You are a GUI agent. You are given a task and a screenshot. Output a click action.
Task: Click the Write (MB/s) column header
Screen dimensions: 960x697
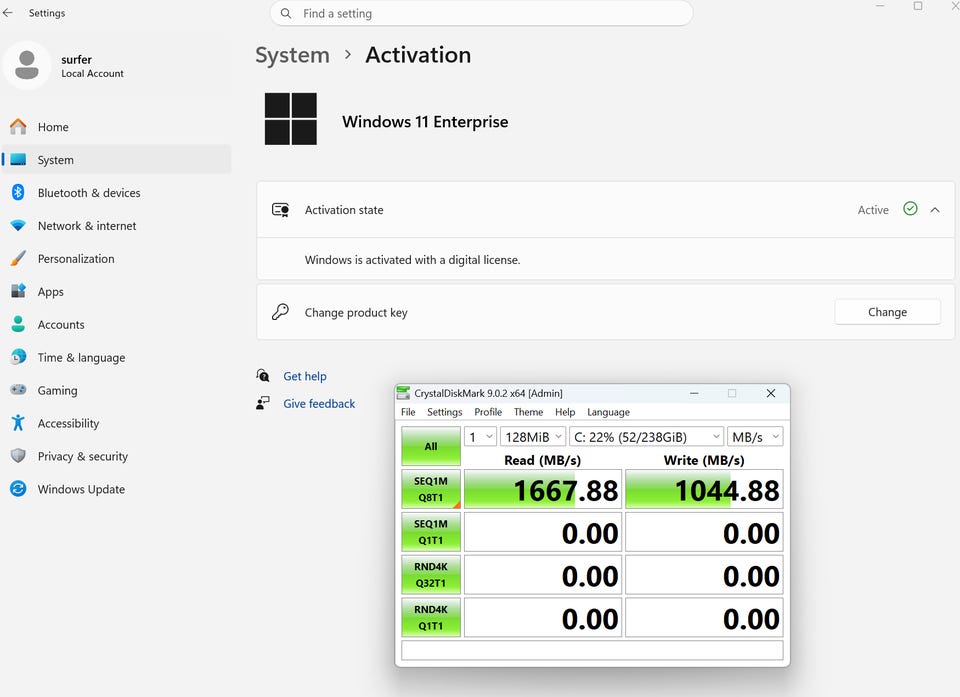pyautogui.click(x=704, y=460)
